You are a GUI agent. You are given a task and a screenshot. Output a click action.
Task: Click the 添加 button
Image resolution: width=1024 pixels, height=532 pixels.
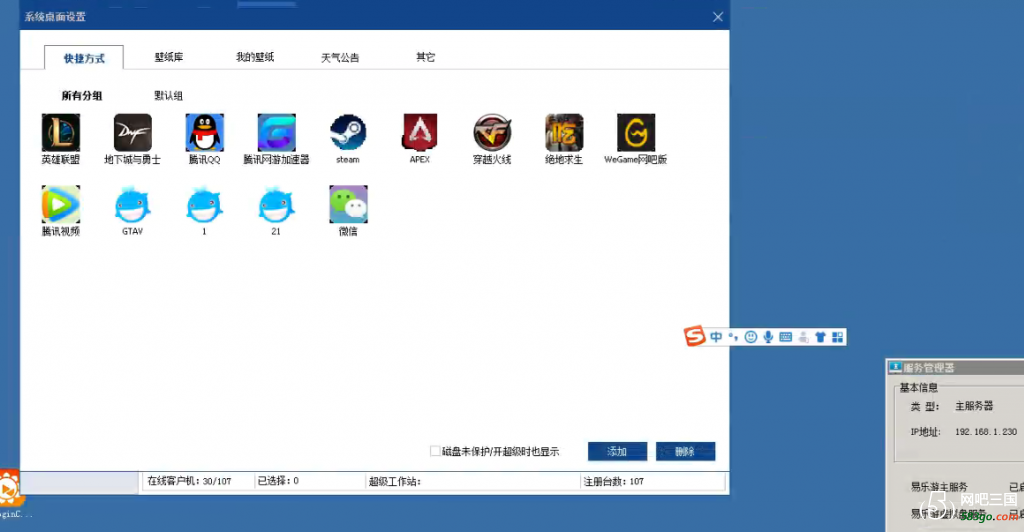(617, 451)
